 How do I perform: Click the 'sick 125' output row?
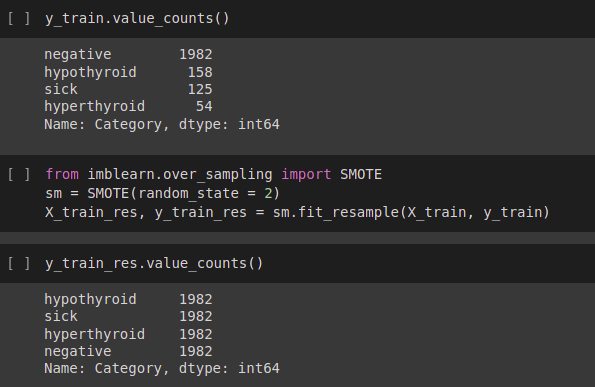[x=128, y=89]
